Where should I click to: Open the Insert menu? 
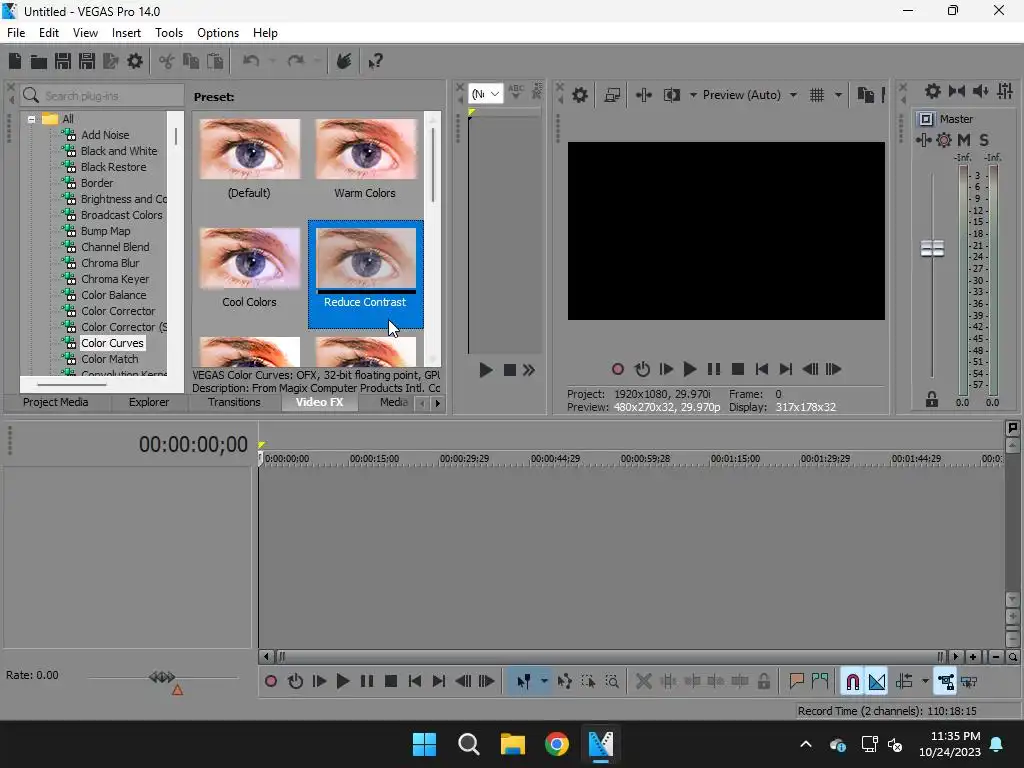pyautogui.click(x=126, y=33)
